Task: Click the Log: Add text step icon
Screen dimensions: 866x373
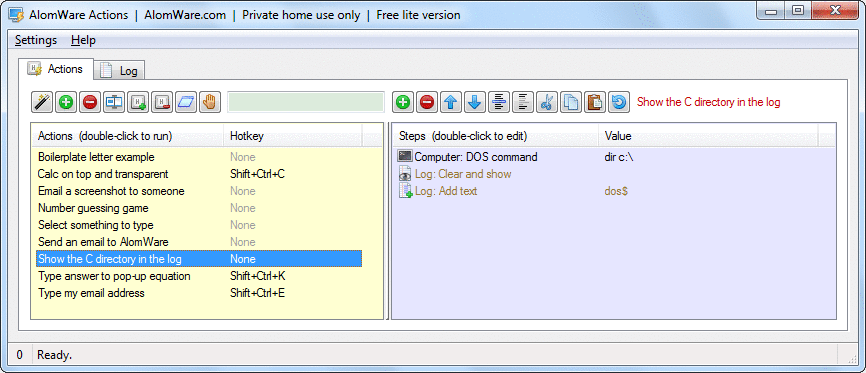Action: (x=405, y=191)
